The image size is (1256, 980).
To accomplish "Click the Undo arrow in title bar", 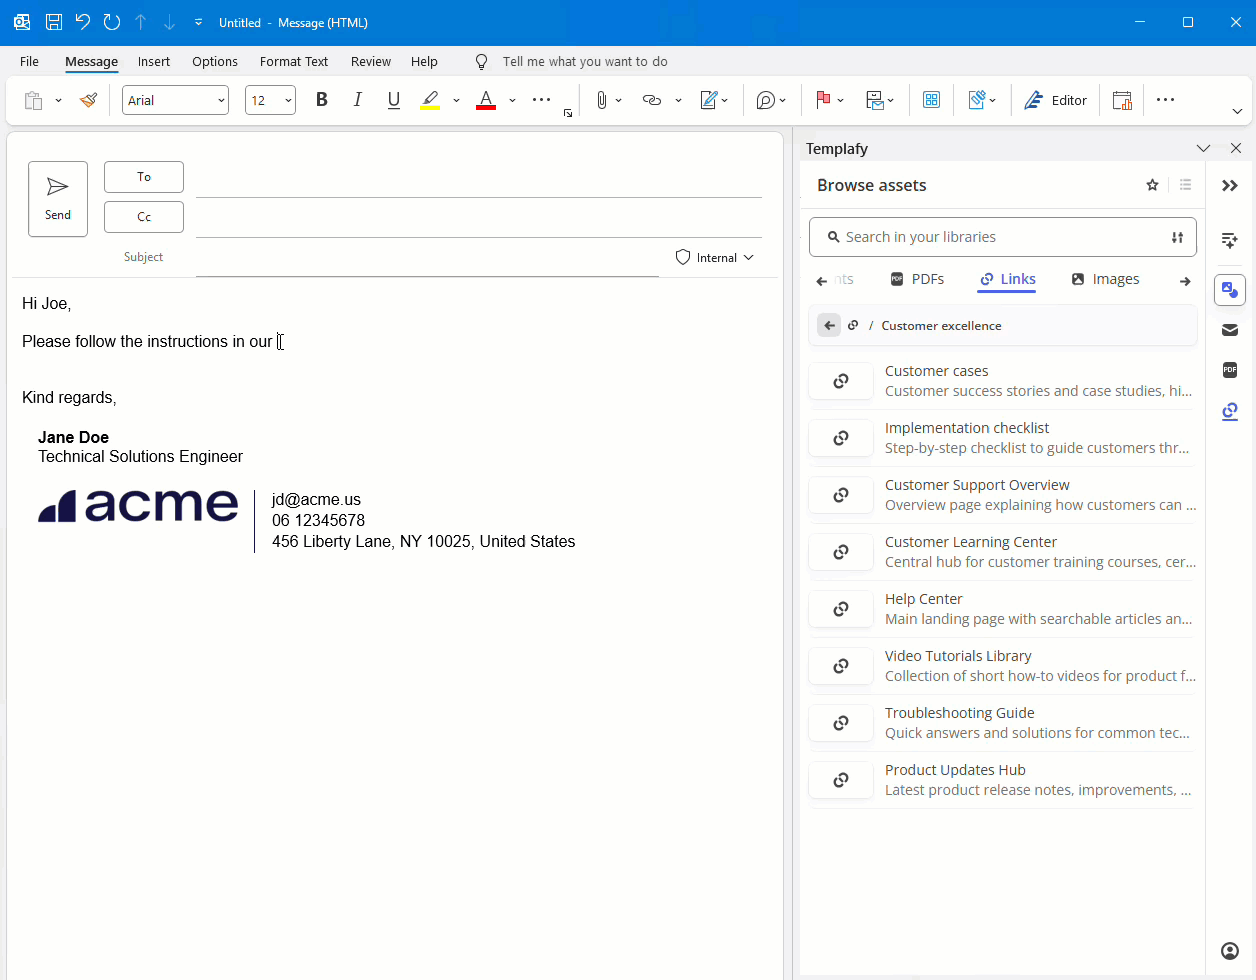I will 83,22.
